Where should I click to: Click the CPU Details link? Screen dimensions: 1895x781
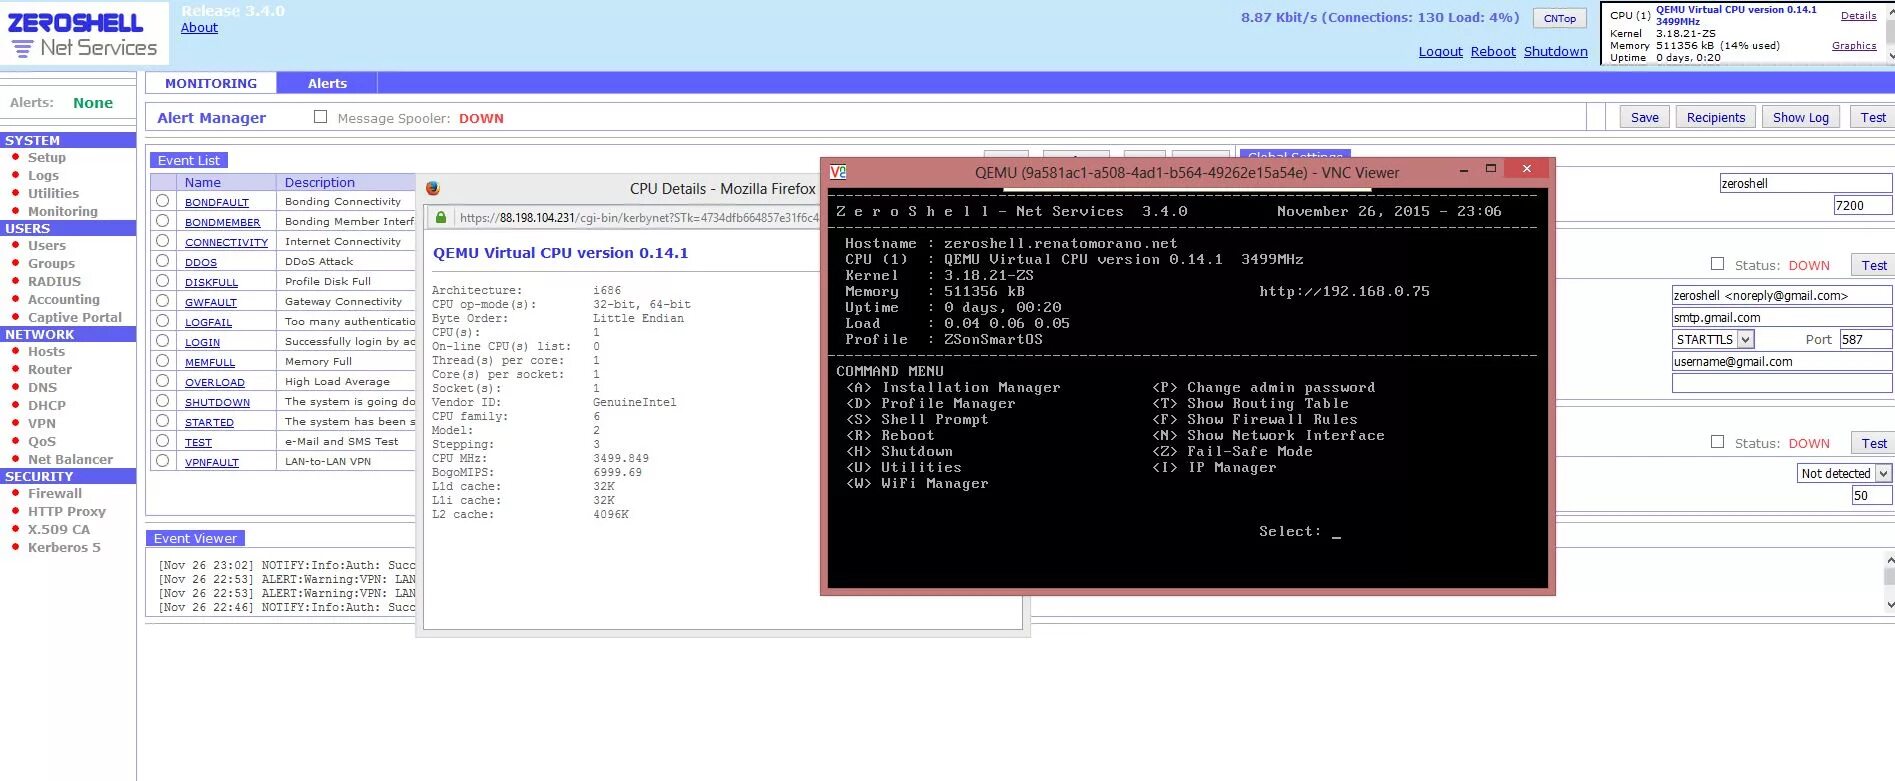[x=1858, y=15]
